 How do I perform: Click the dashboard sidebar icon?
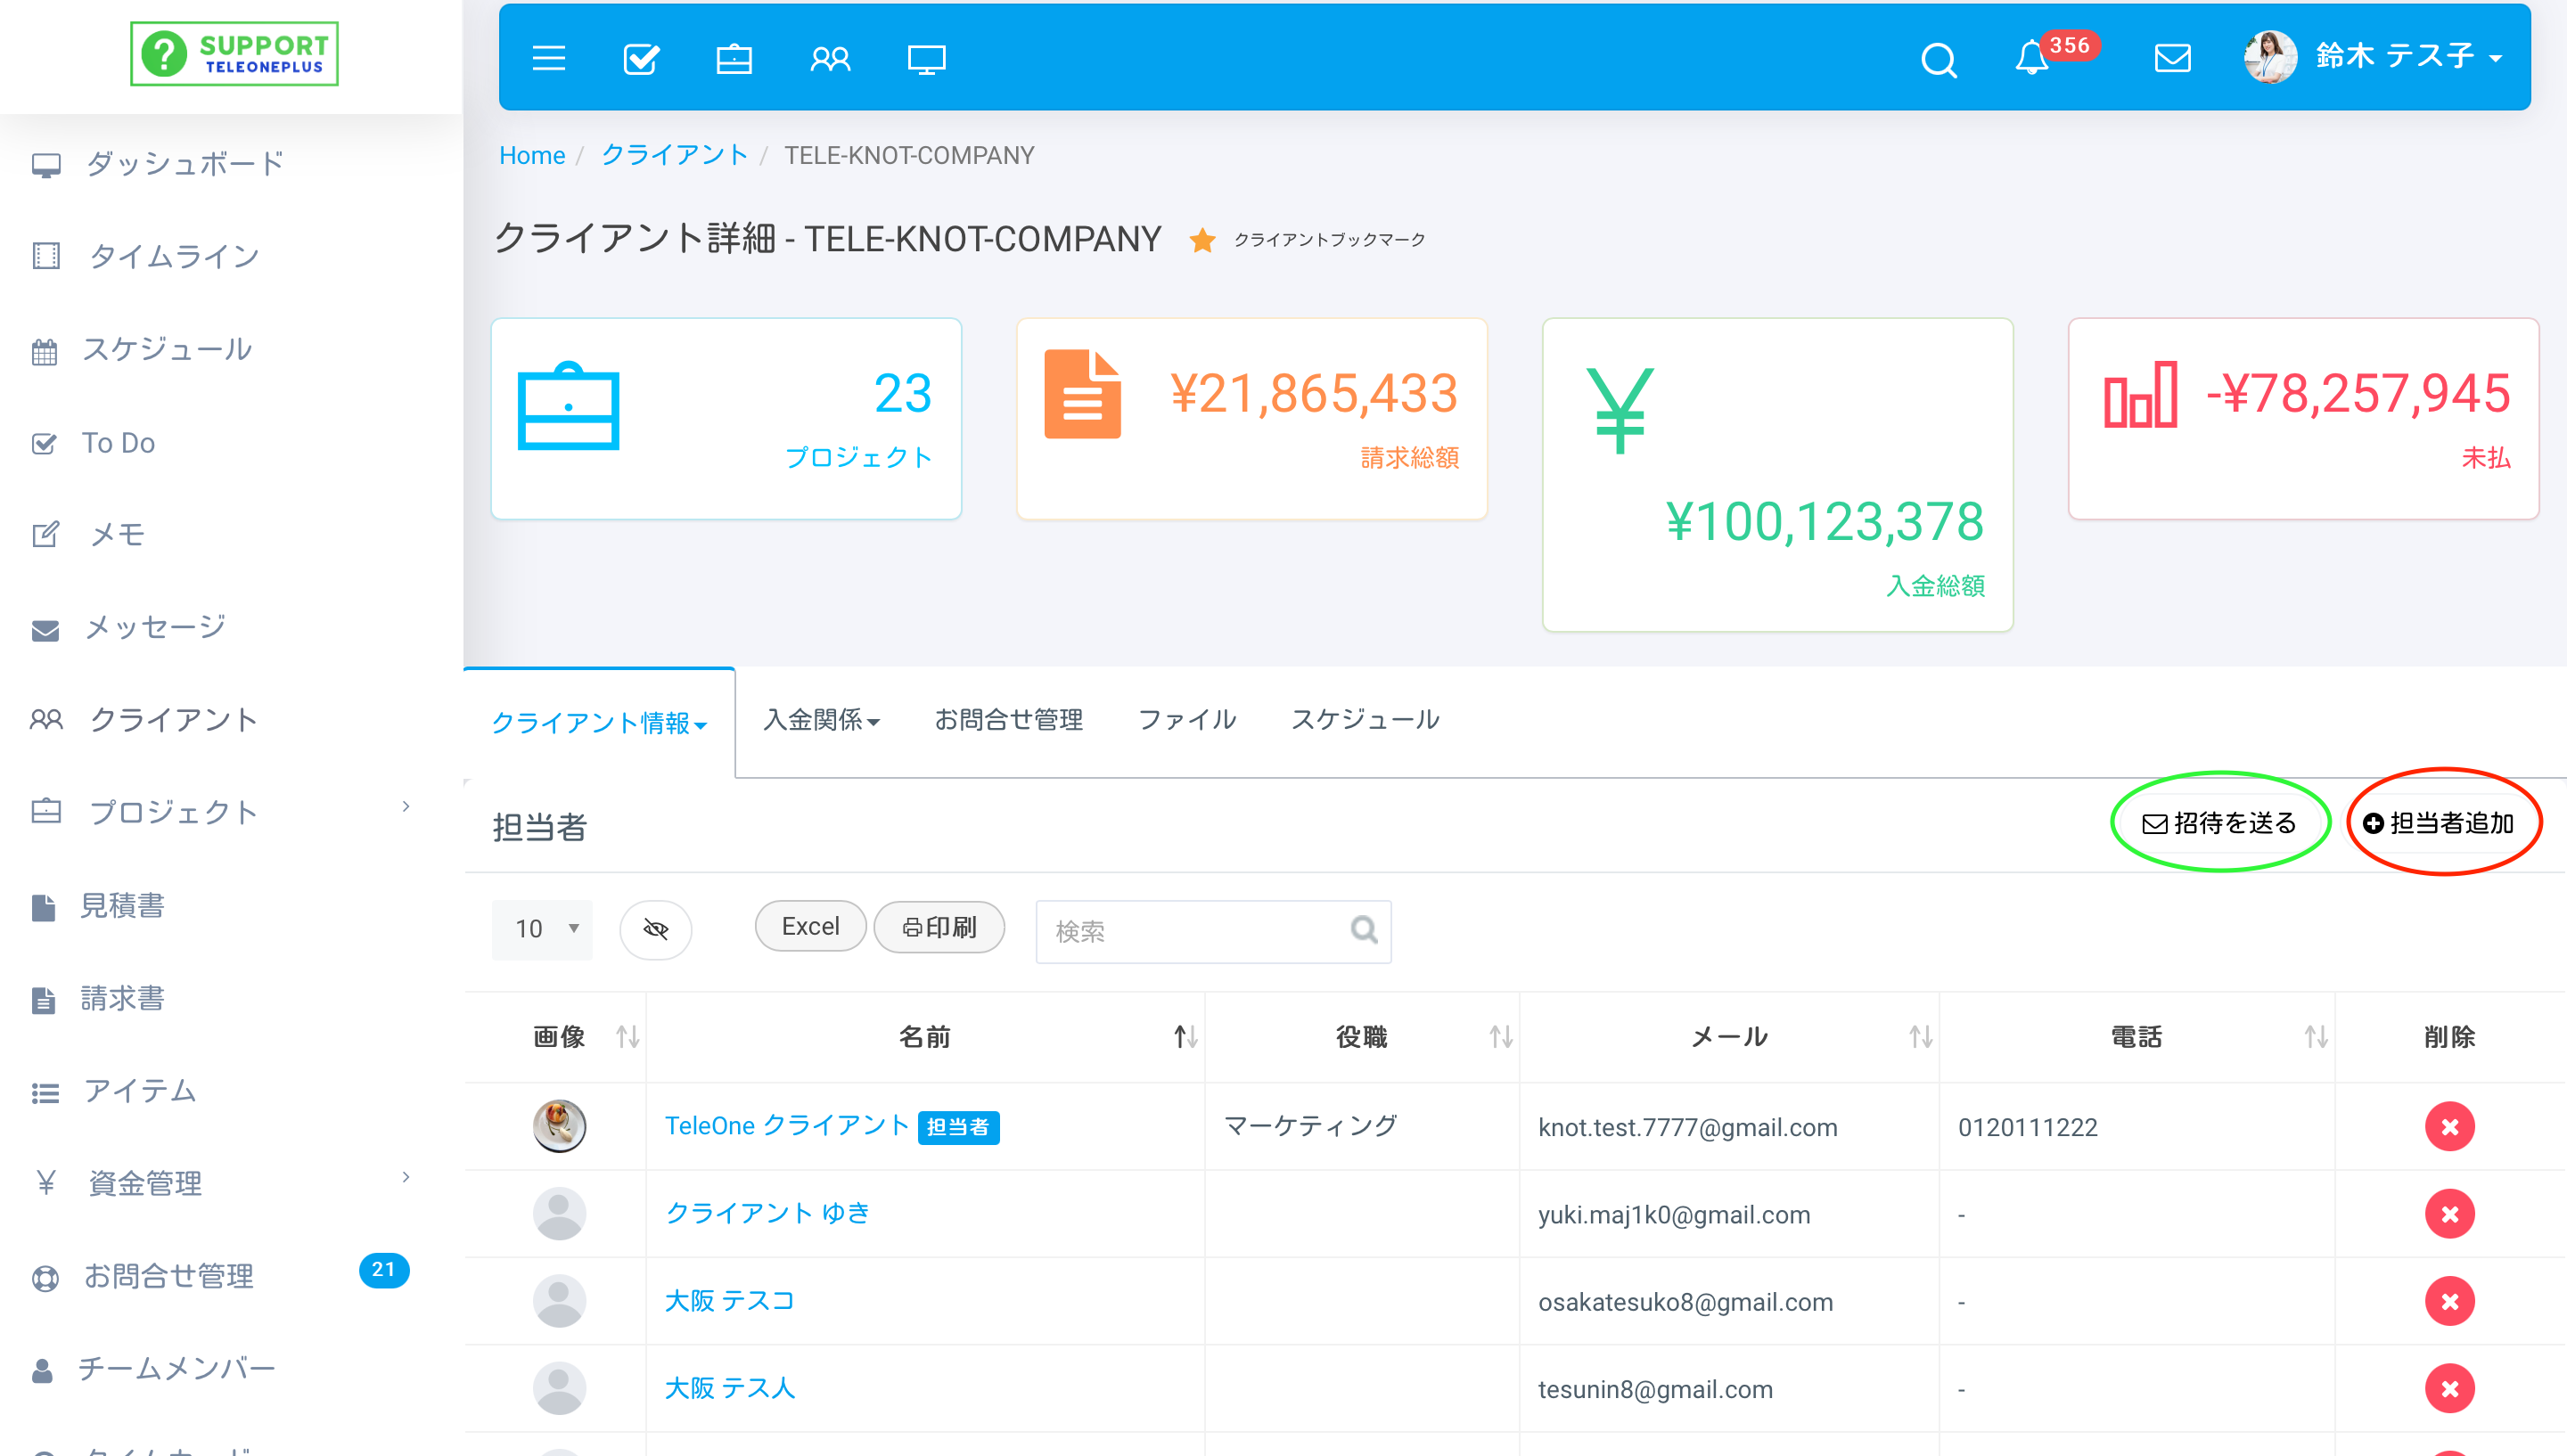coord(45,164)
